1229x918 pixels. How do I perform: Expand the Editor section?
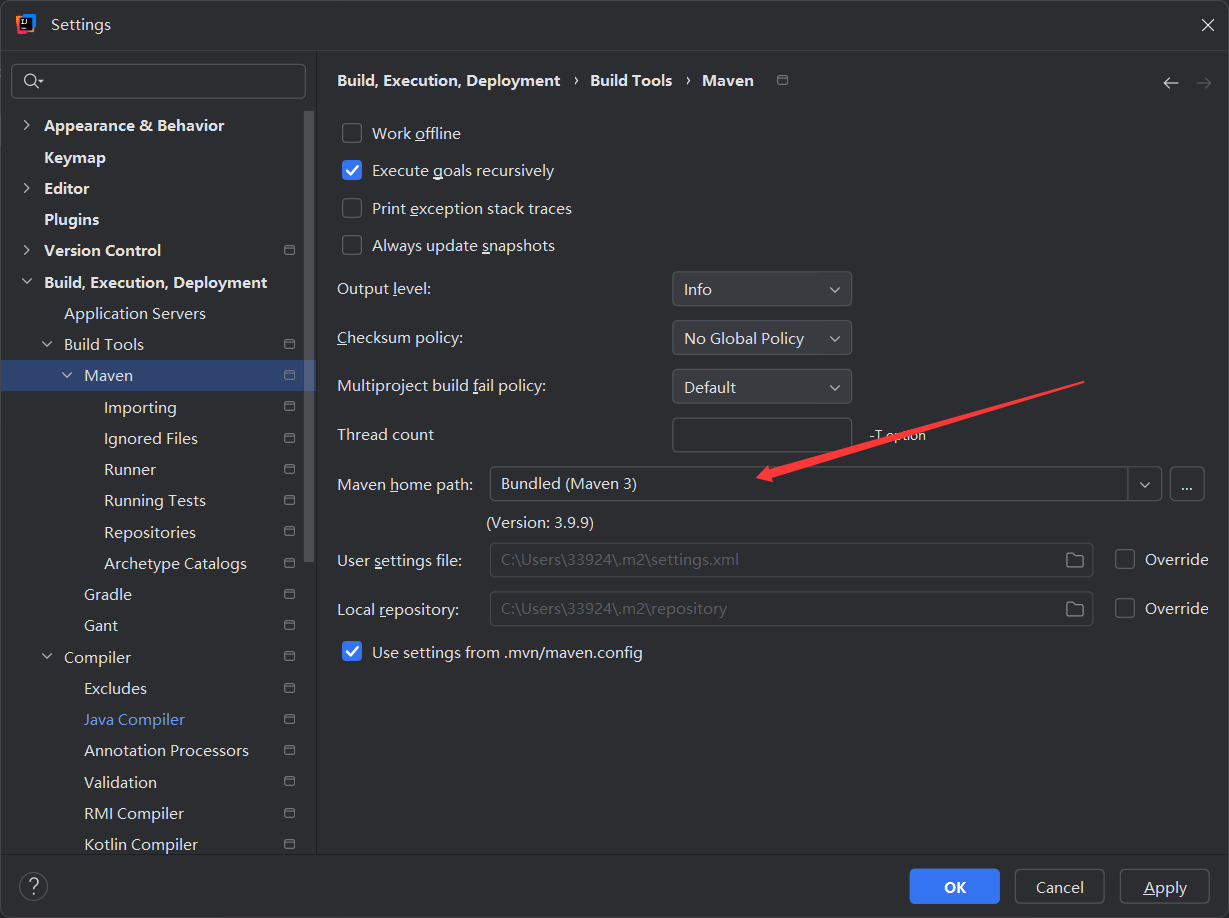pyautogui.click(x=27, y=188)
